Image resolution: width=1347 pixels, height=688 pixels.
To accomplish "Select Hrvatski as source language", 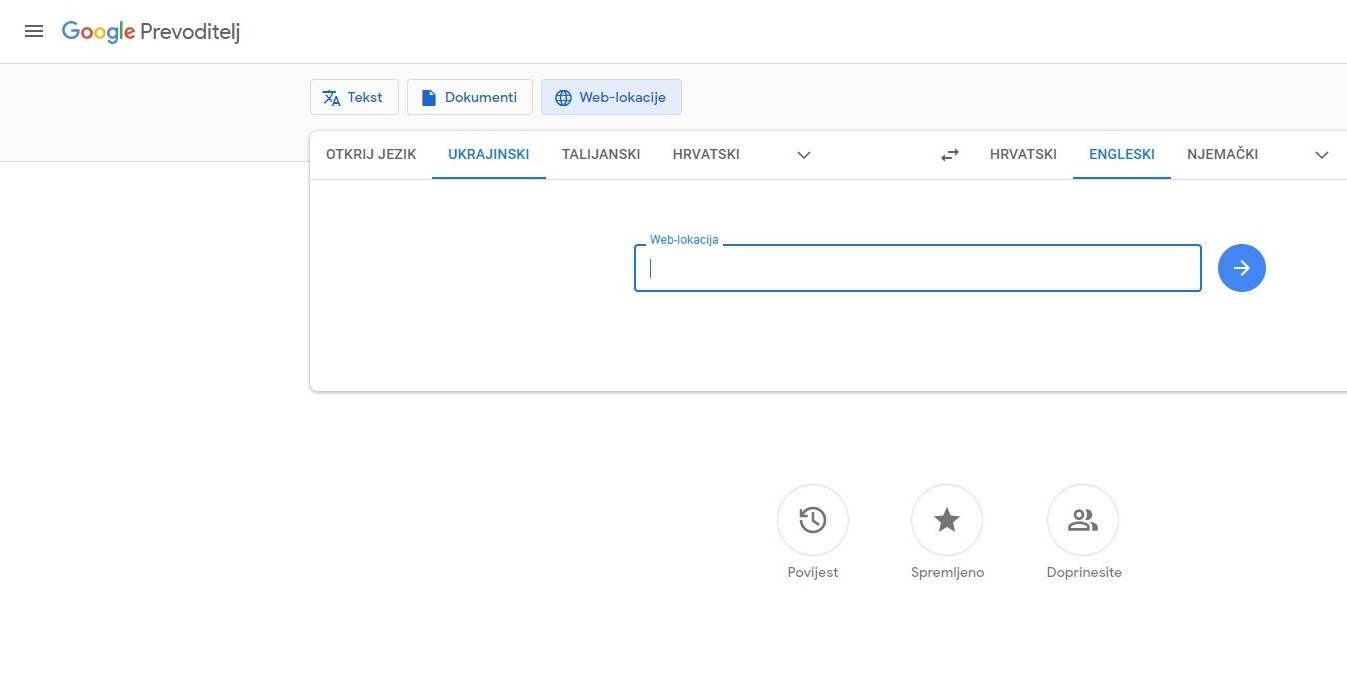I will coord(706,154).
